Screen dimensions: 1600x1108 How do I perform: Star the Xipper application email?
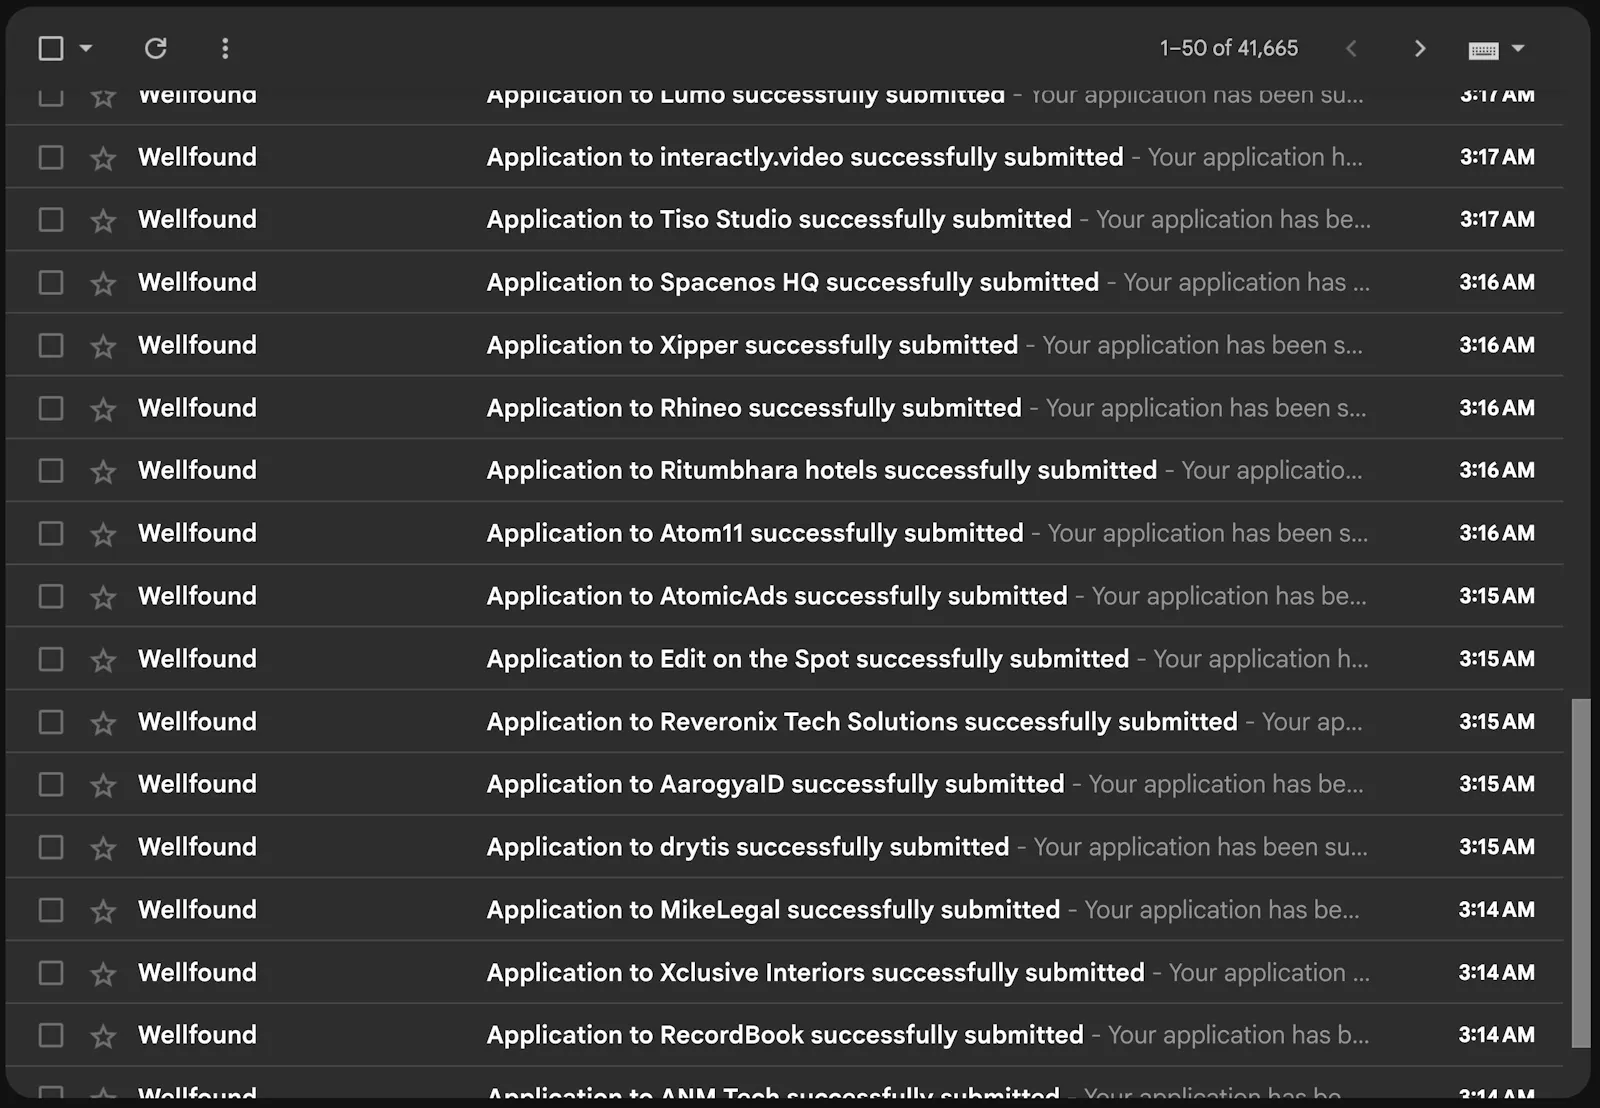point(103,346)
